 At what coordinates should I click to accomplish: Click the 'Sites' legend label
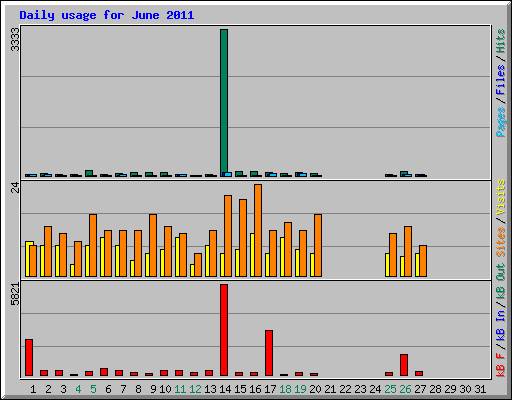[500, 242]
